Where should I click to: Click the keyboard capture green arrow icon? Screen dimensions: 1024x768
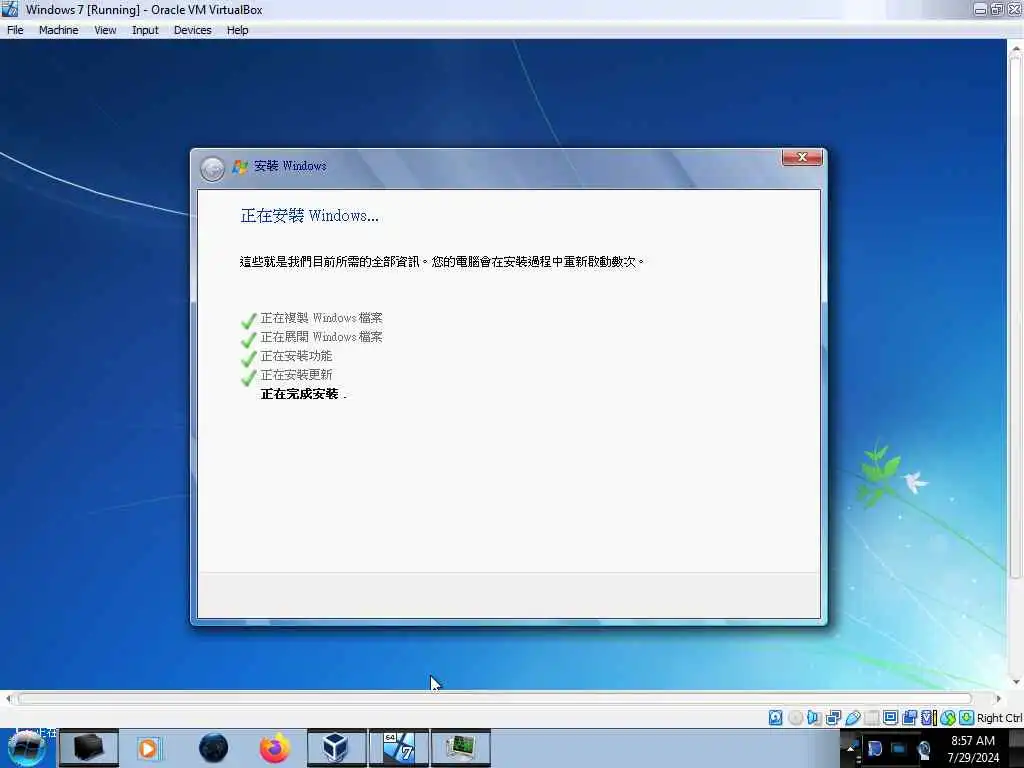(x=967, y=718)
